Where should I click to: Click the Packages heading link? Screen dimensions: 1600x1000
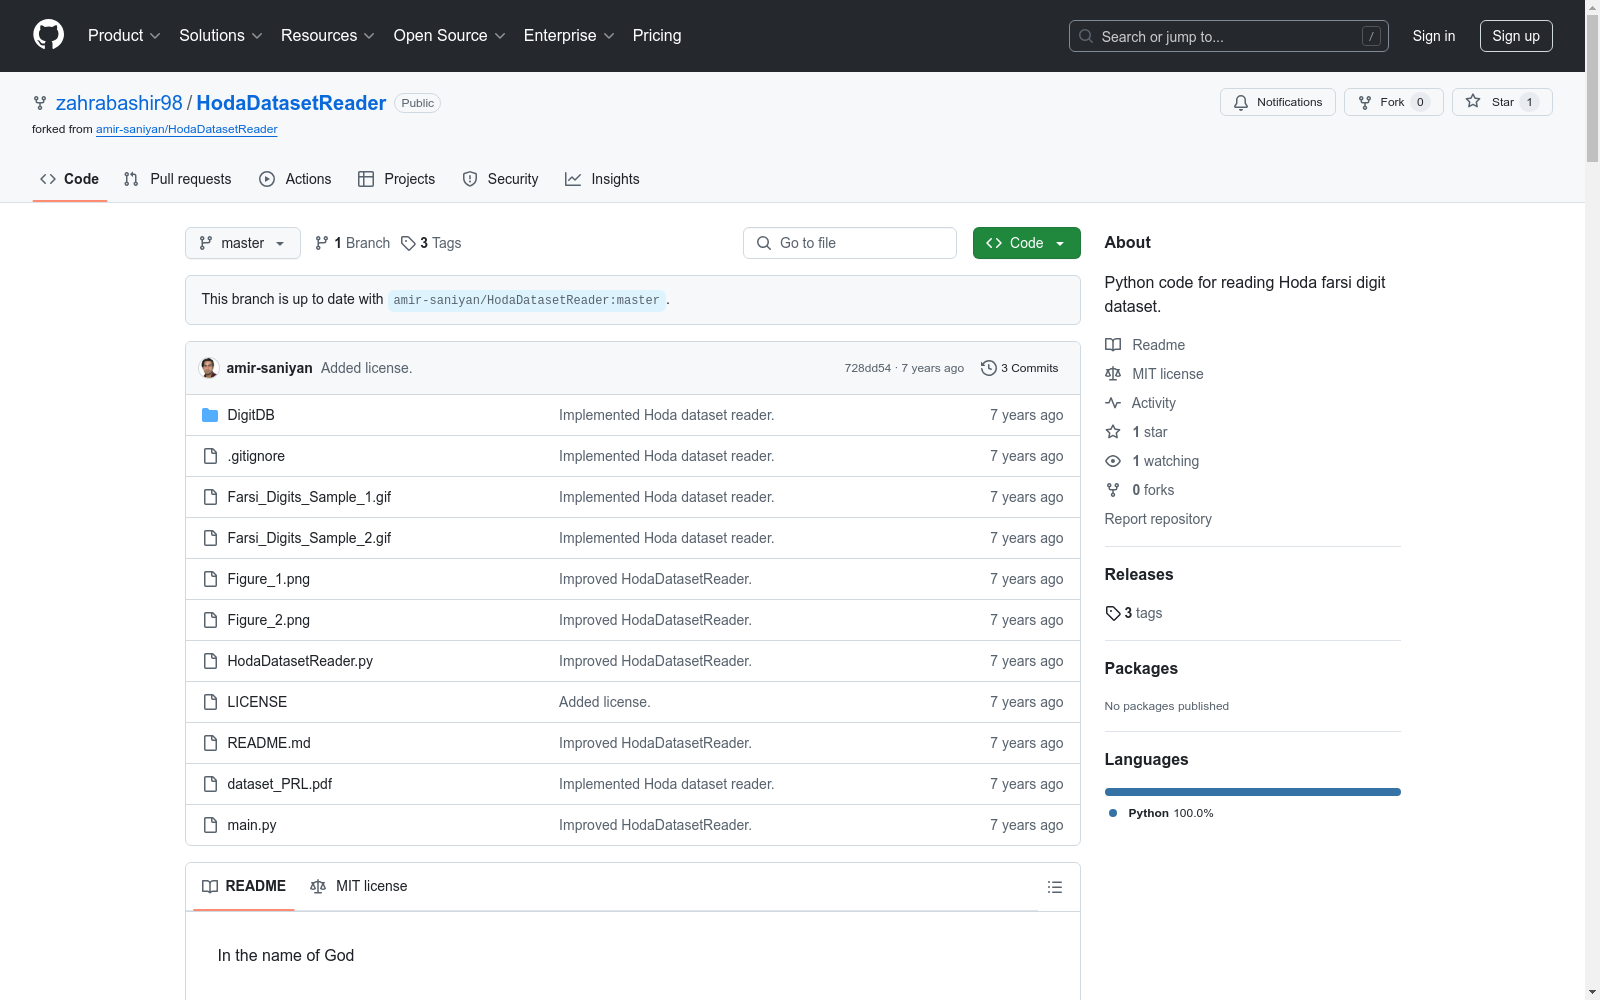click(1141, 668)
